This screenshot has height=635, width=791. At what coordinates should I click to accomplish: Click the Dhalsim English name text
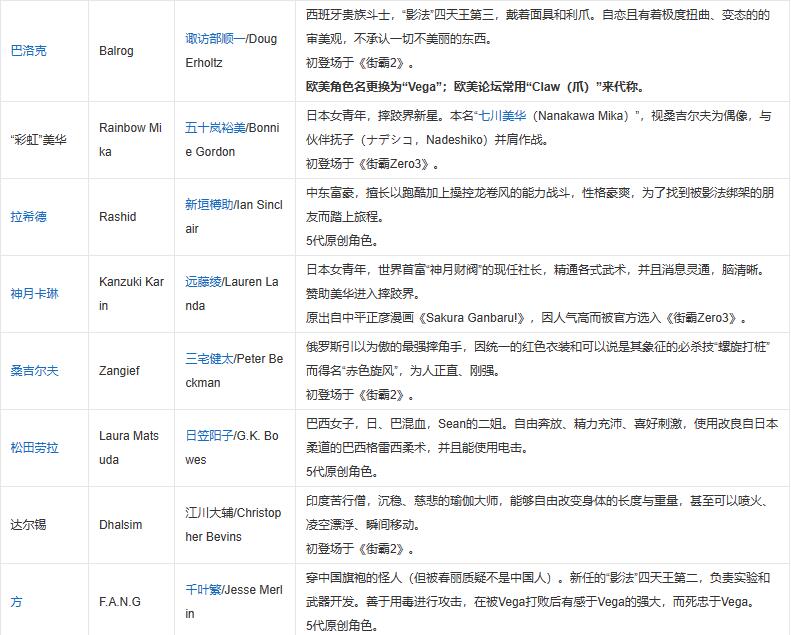(121, 525)
